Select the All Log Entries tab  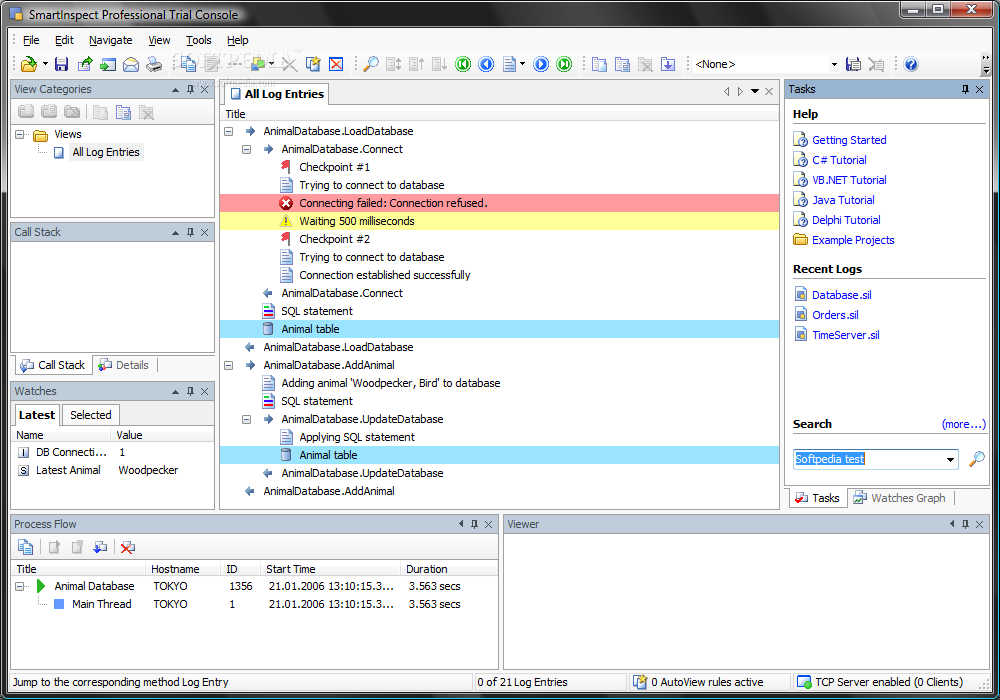[277, 94]
